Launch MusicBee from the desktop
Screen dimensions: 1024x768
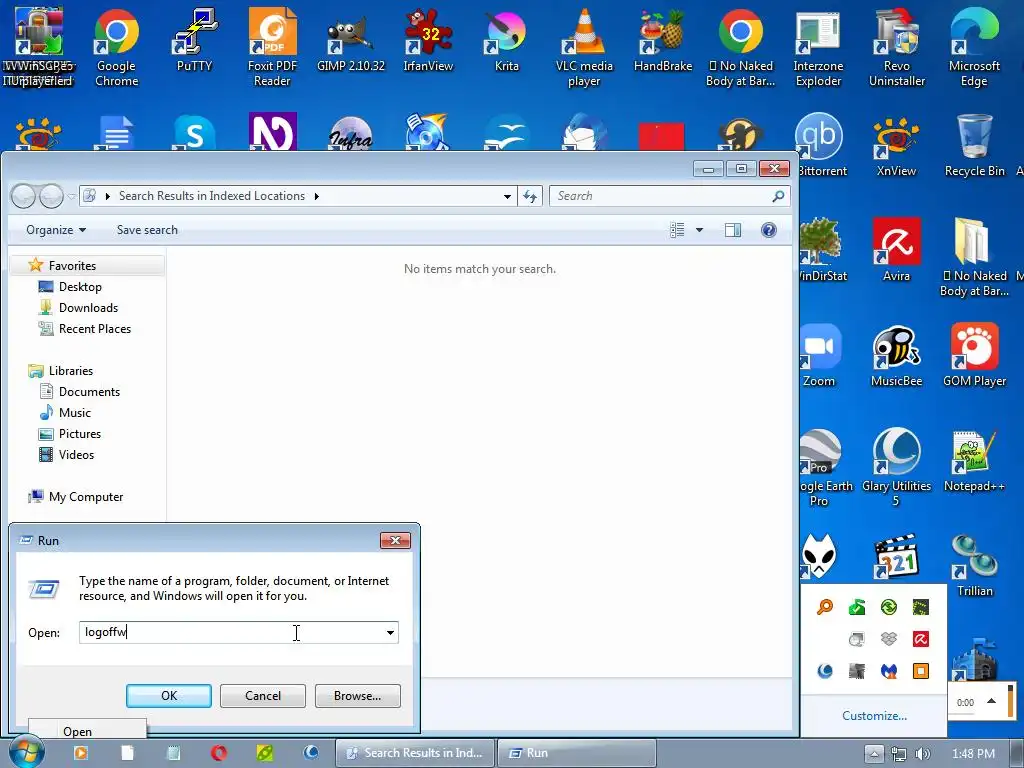click(x=897, y=355)
